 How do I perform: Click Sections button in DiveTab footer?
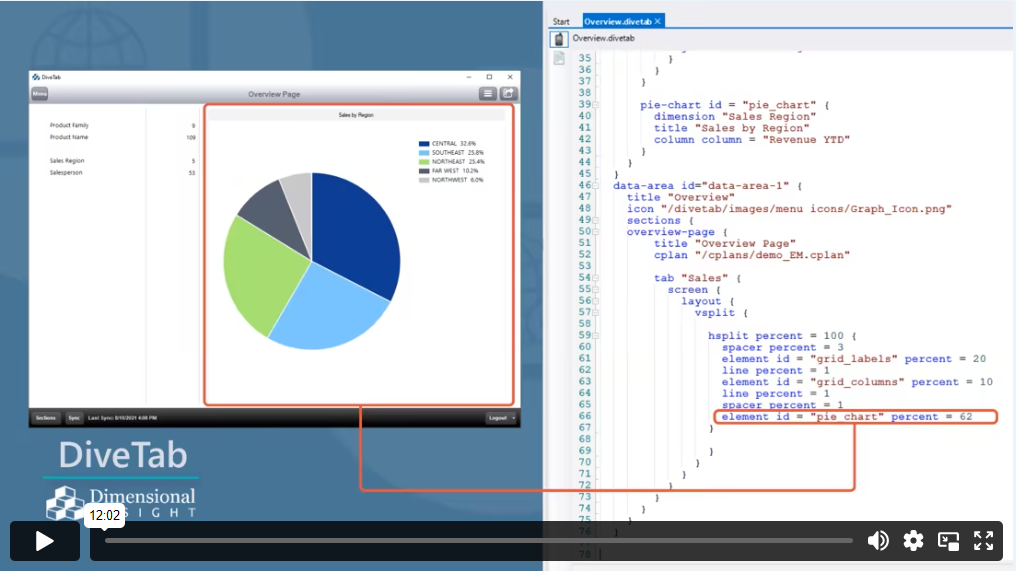pos(46,418)
